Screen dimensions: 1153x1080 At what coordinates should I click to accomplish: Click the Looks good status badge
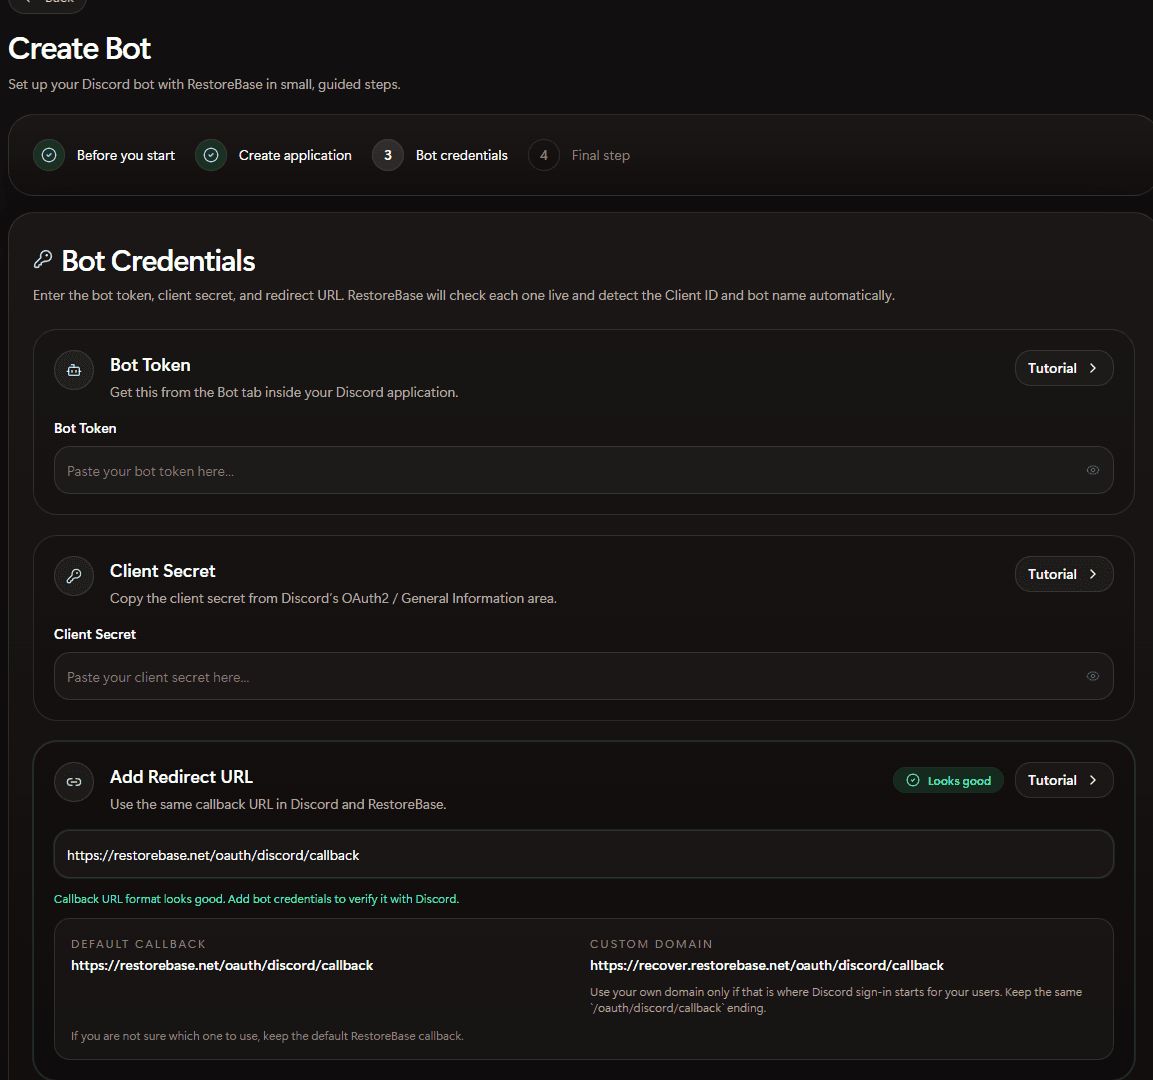pyautogui.click(x=948, y=781)
